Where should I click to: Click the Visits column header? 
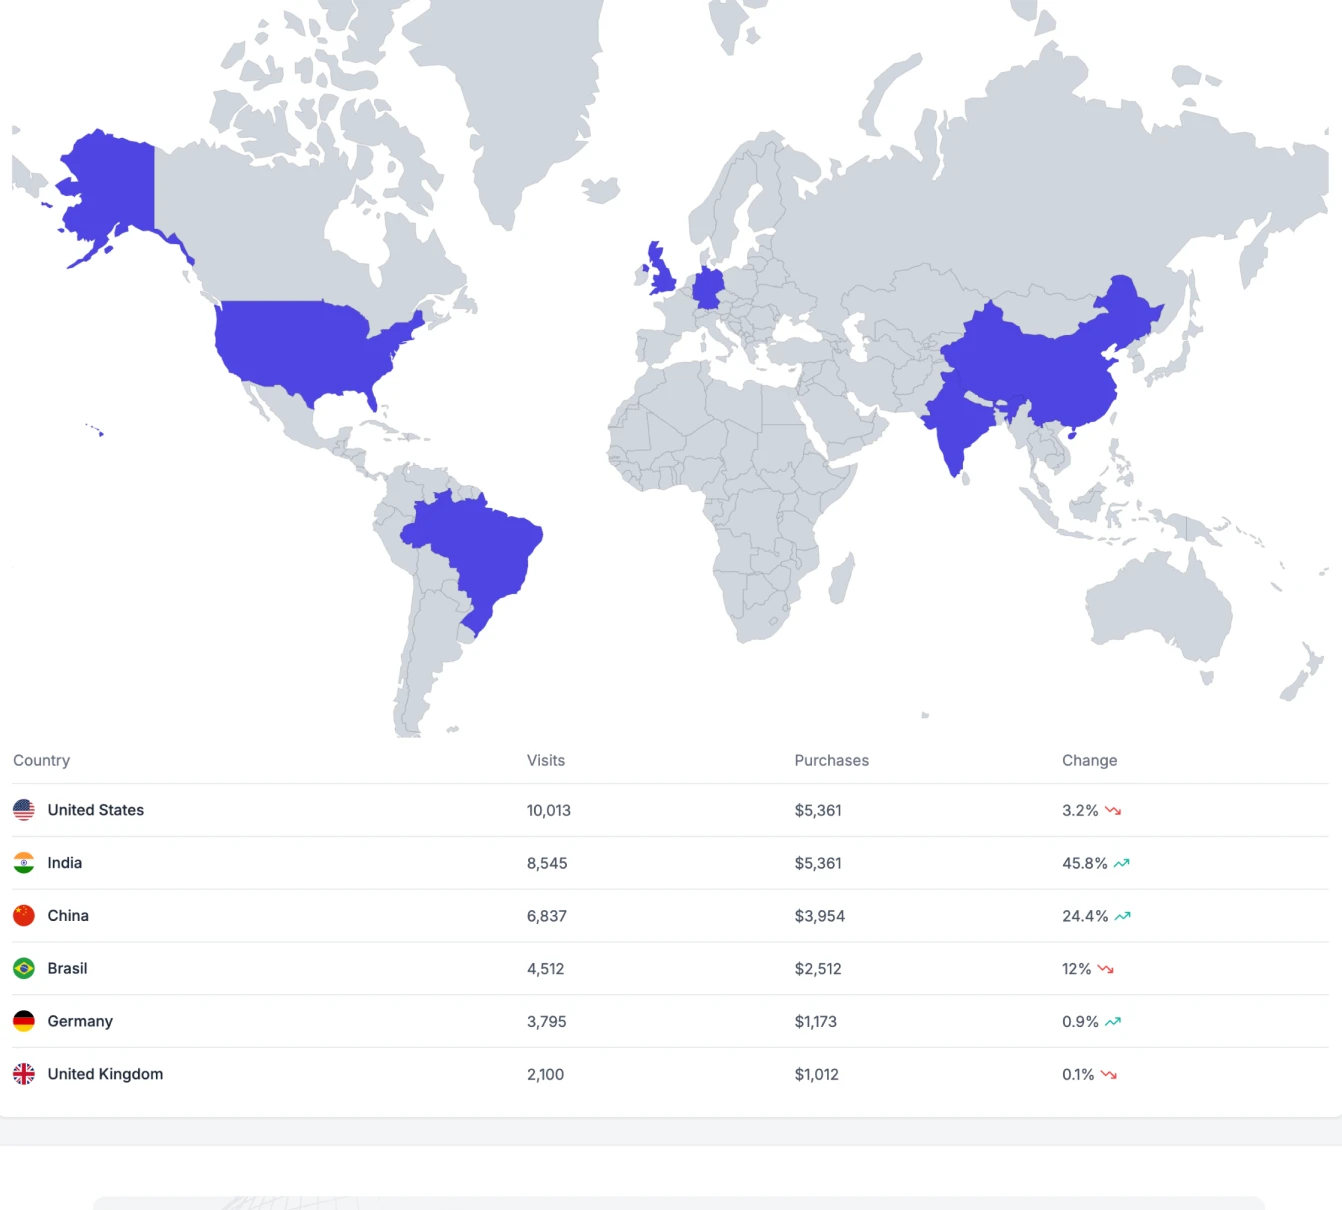click(x=546, y=761)
